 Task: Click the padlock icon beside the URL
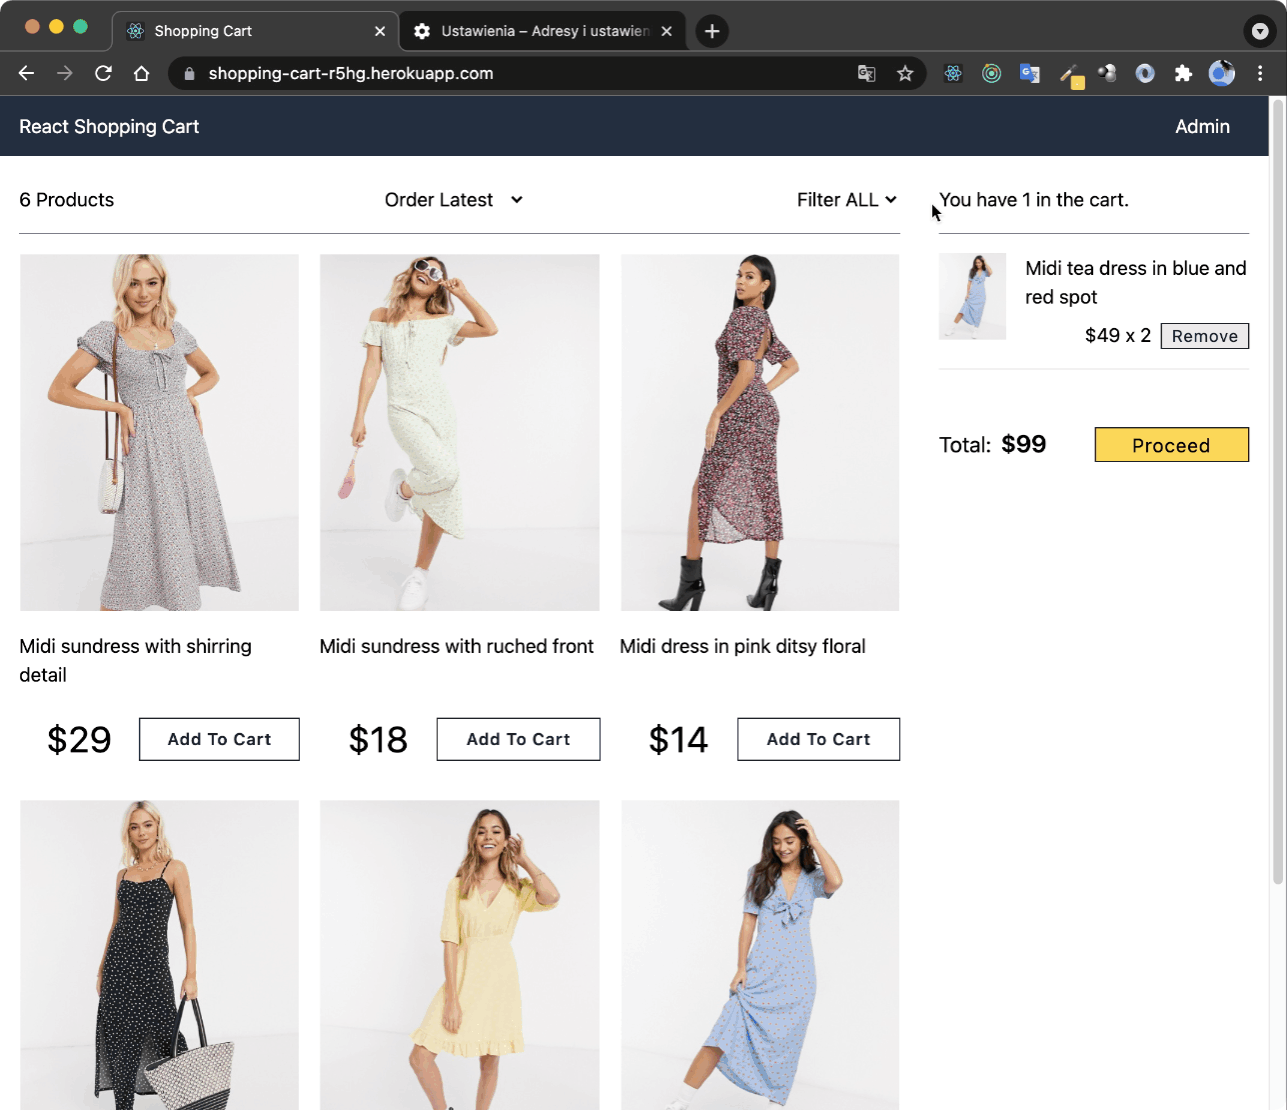click(188, 73)
